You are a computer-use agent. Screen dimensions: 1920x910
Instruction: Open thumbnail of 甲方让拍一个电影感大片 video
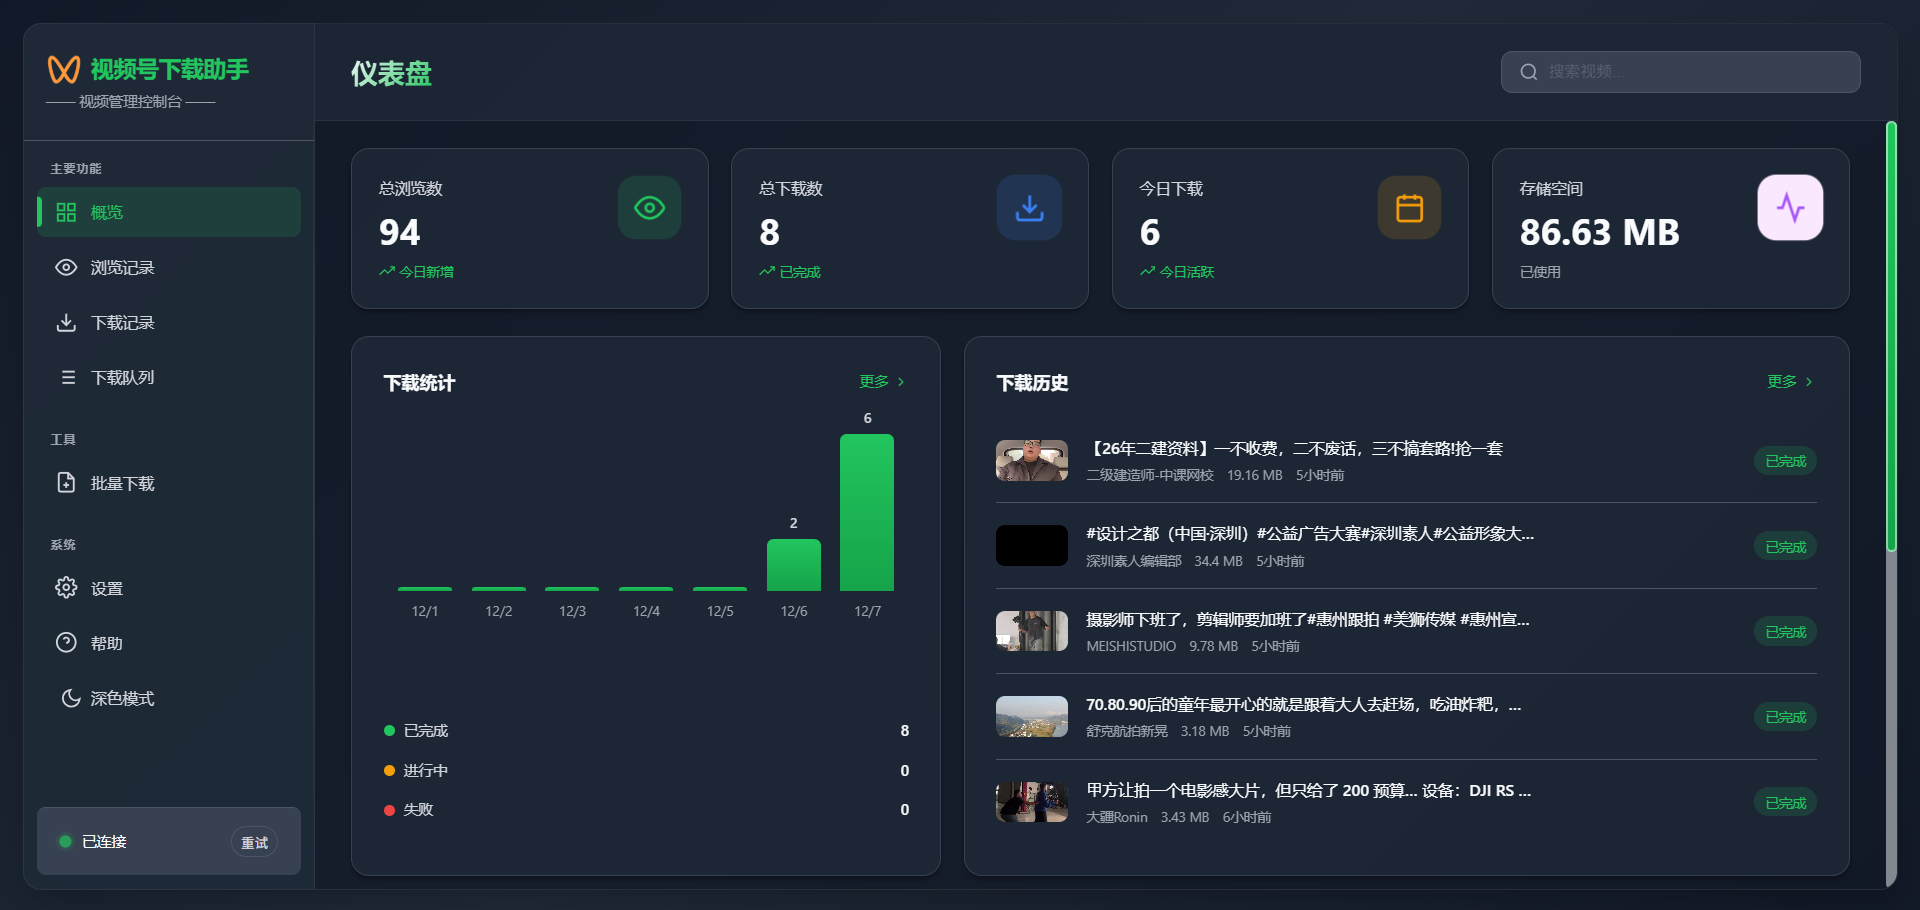1032,802
